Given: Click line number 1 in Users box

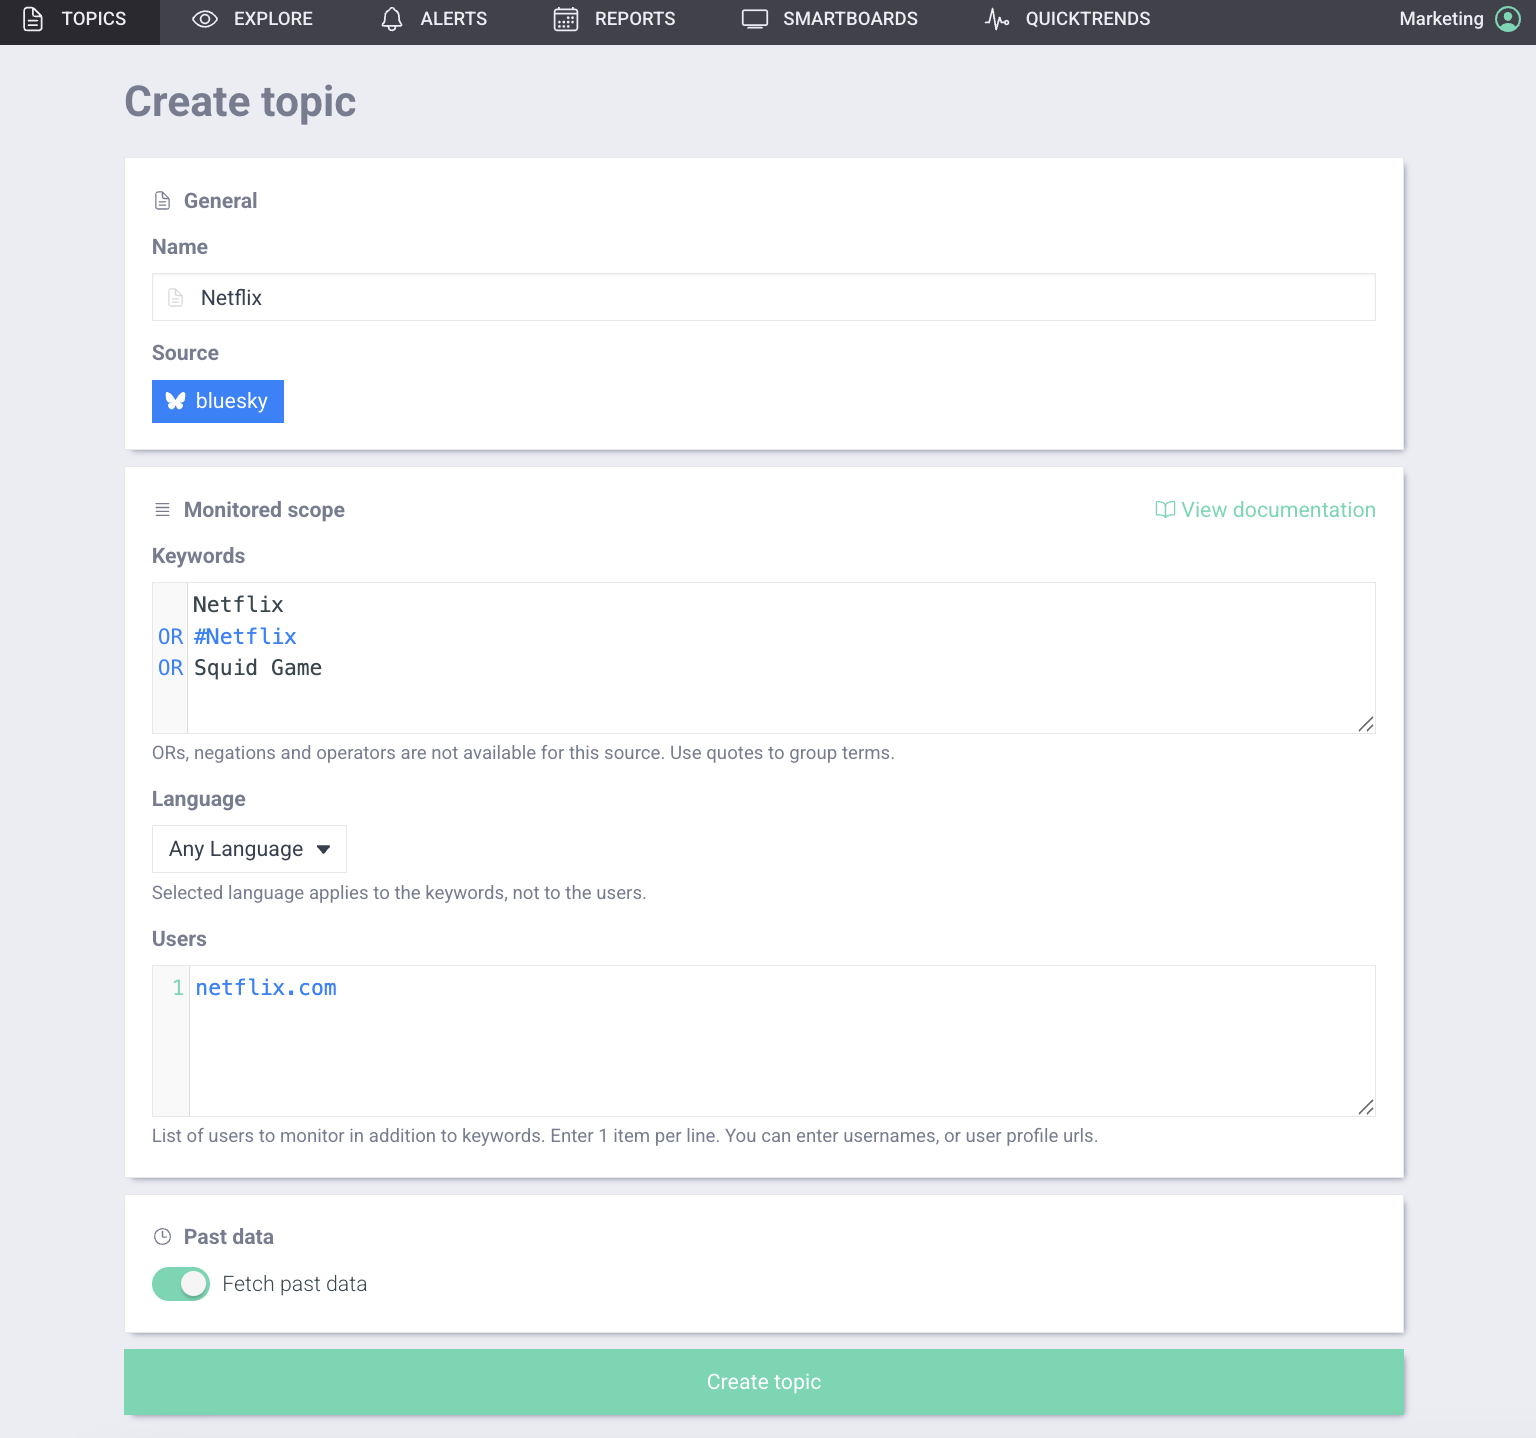Looking at the screenshot, I should [178, 988].
